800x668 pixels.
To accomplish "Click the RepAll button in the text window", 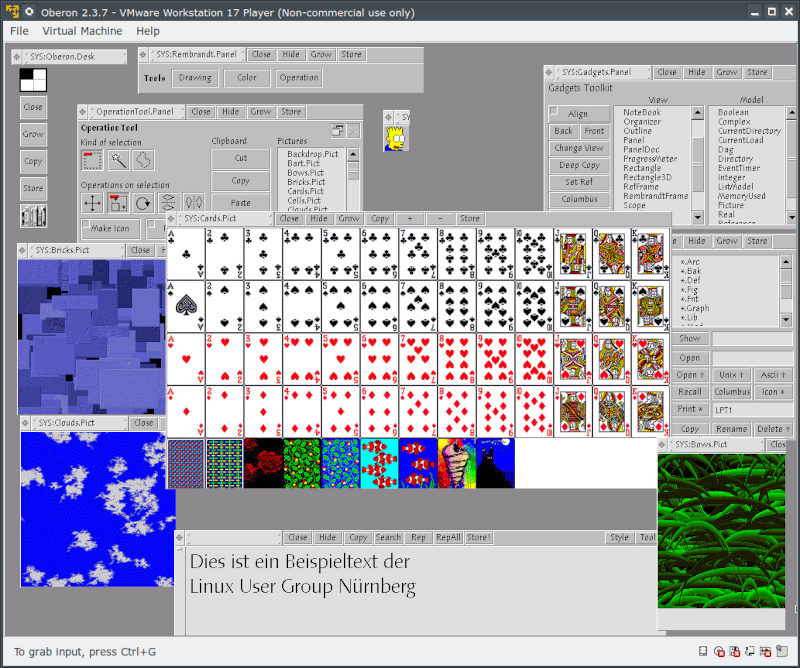I will [448, 537].
